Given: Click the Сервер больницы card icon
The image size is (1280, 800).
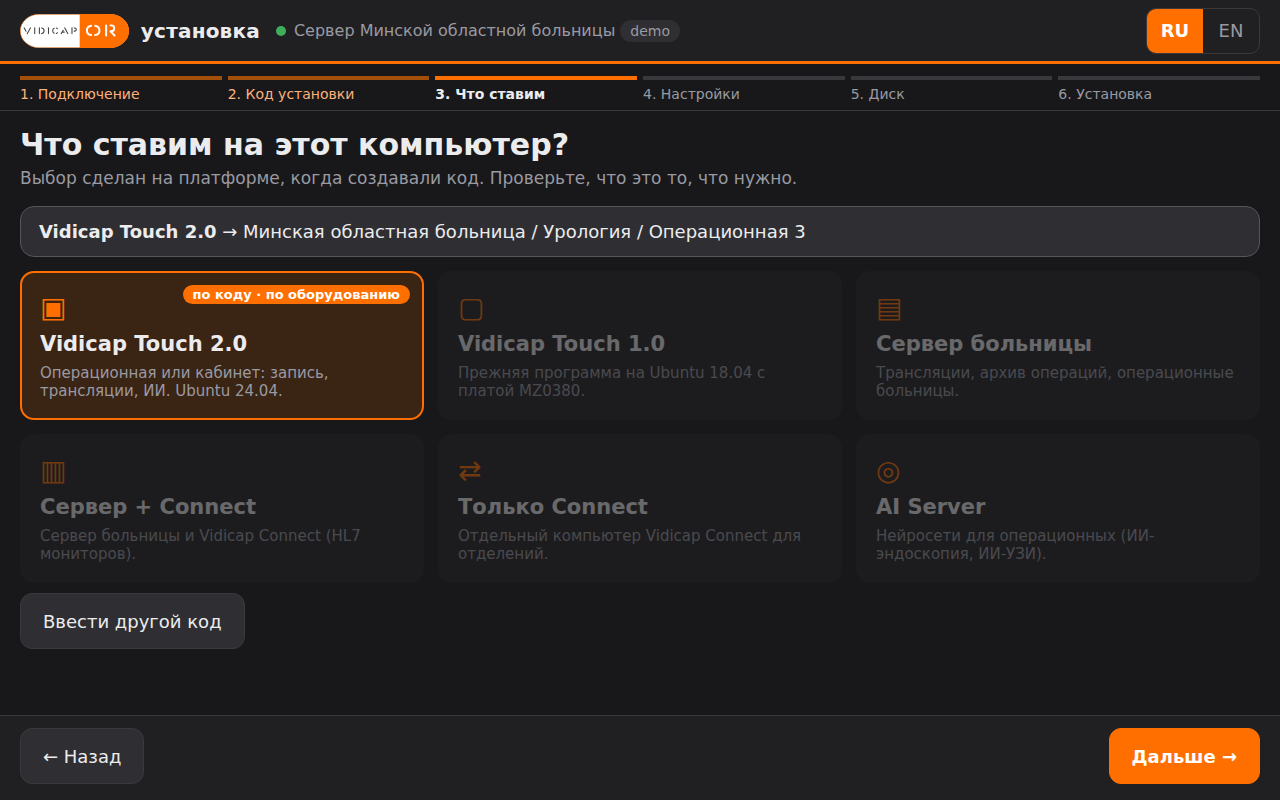Looking at the screenshot, I should (889, 309).
